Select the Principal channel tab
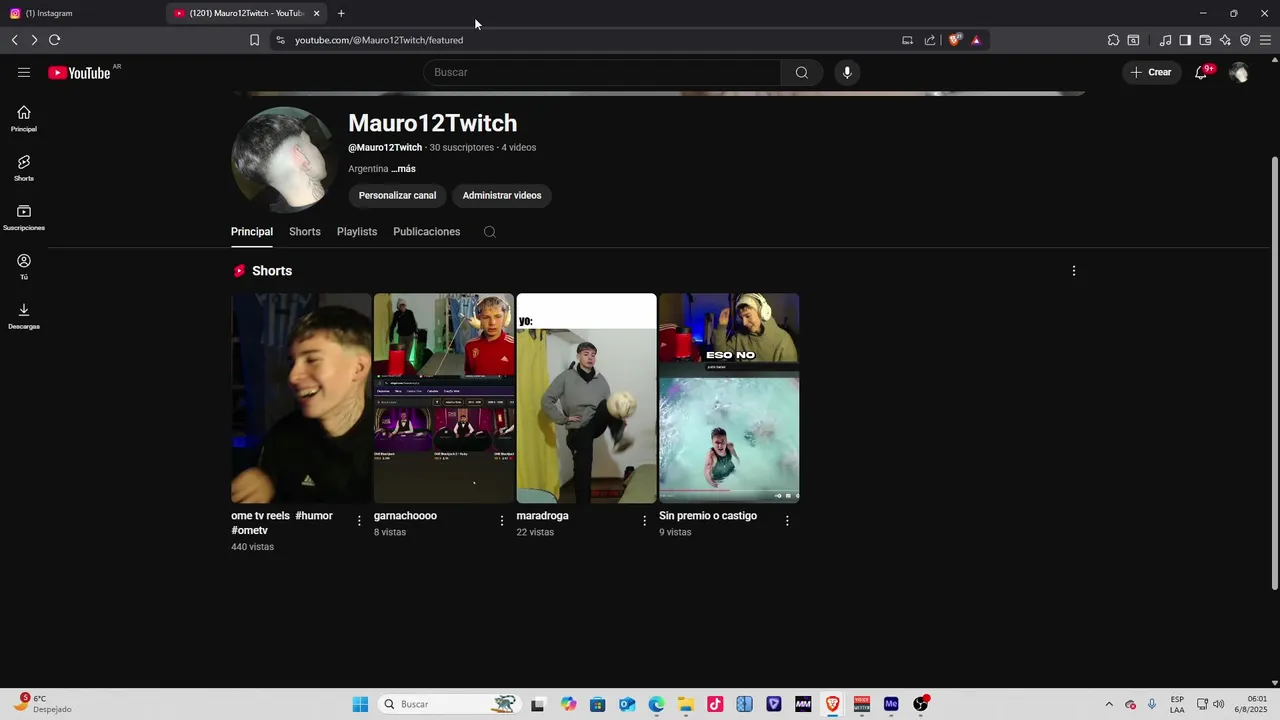 coord(252,232)
